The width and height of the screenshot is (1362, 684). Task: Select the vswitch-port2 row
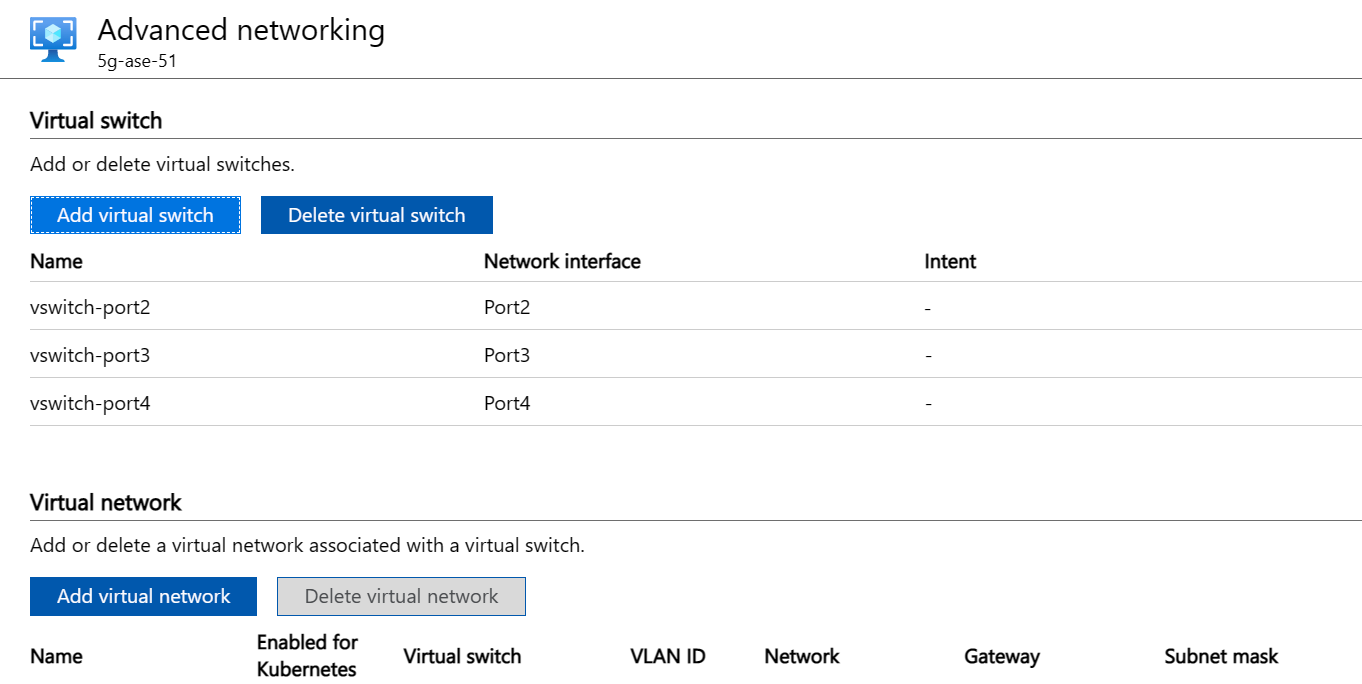coord(91,307)
